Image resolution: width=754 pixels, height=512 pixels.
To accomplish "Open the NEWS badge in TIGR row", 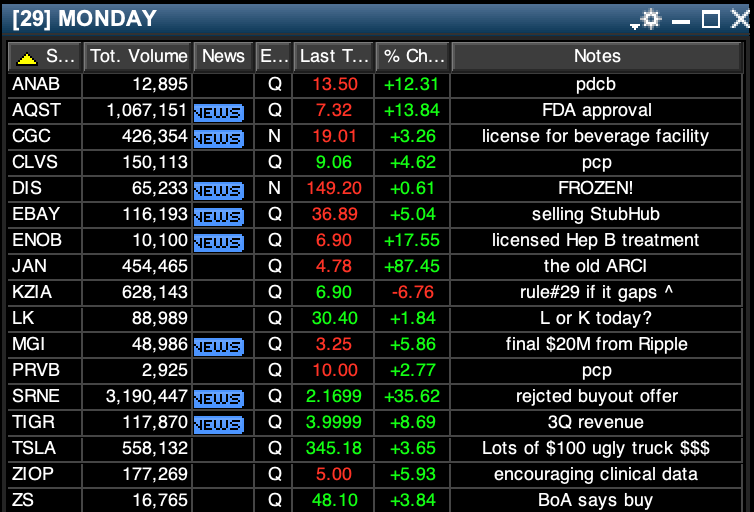I will tap(219, 424).
